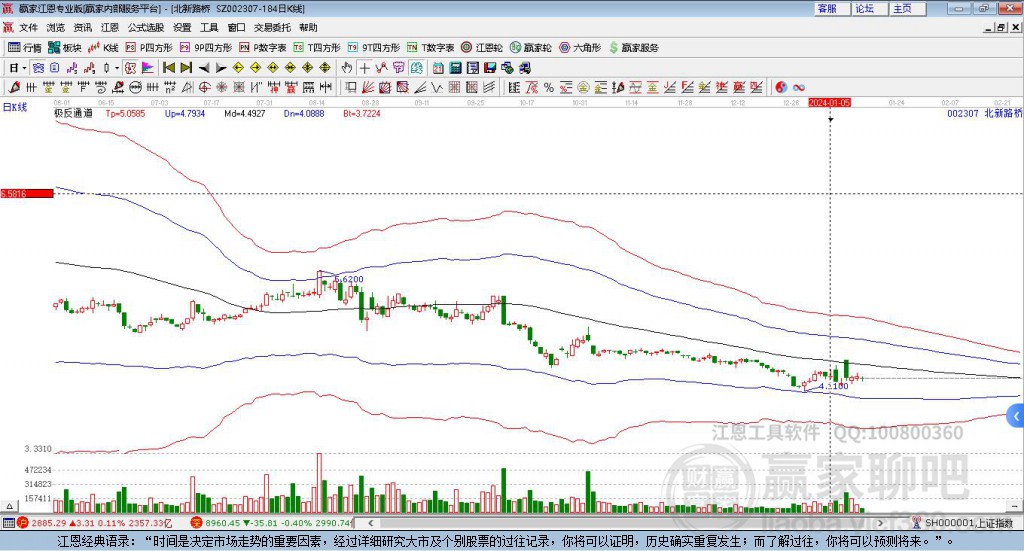Open the 赢家轮 wheel tool
This screenshot has width=1024, height=551.
[x=531, y=48]
